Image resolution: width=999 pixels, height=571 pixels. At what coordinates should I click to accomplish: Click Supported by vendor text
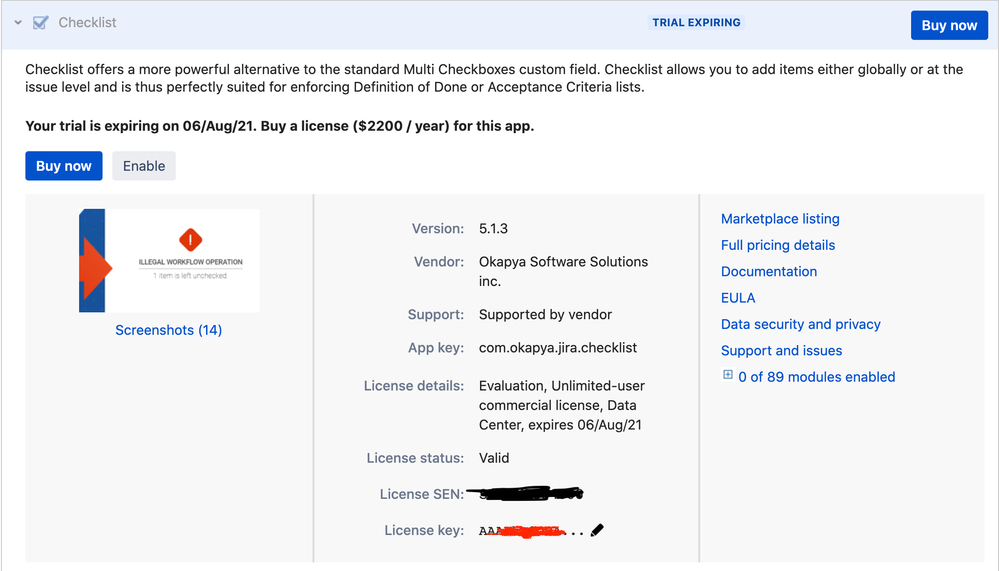click(x=545, y=315)
